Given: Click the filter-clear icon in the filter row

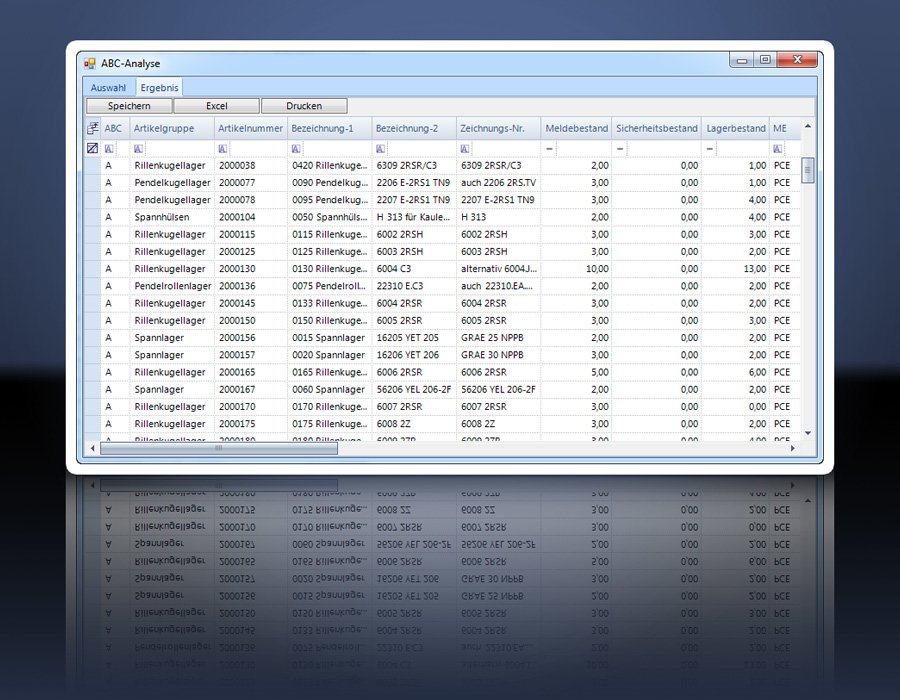Looking at the screenshot, I should pyautogui.click(x=92, y=148).
